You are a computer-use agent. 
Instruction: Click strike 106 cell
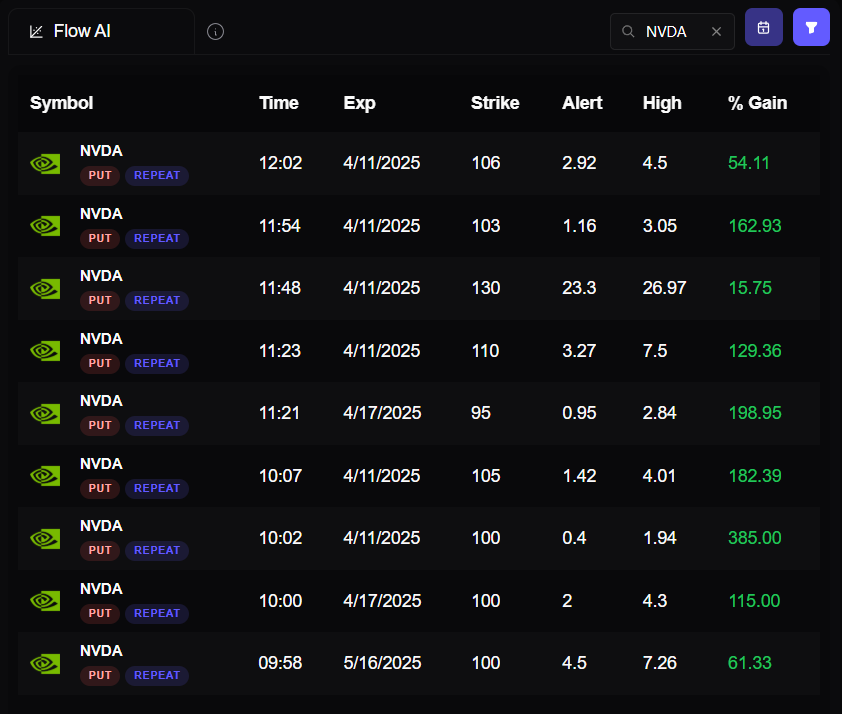tap(486, 163)
